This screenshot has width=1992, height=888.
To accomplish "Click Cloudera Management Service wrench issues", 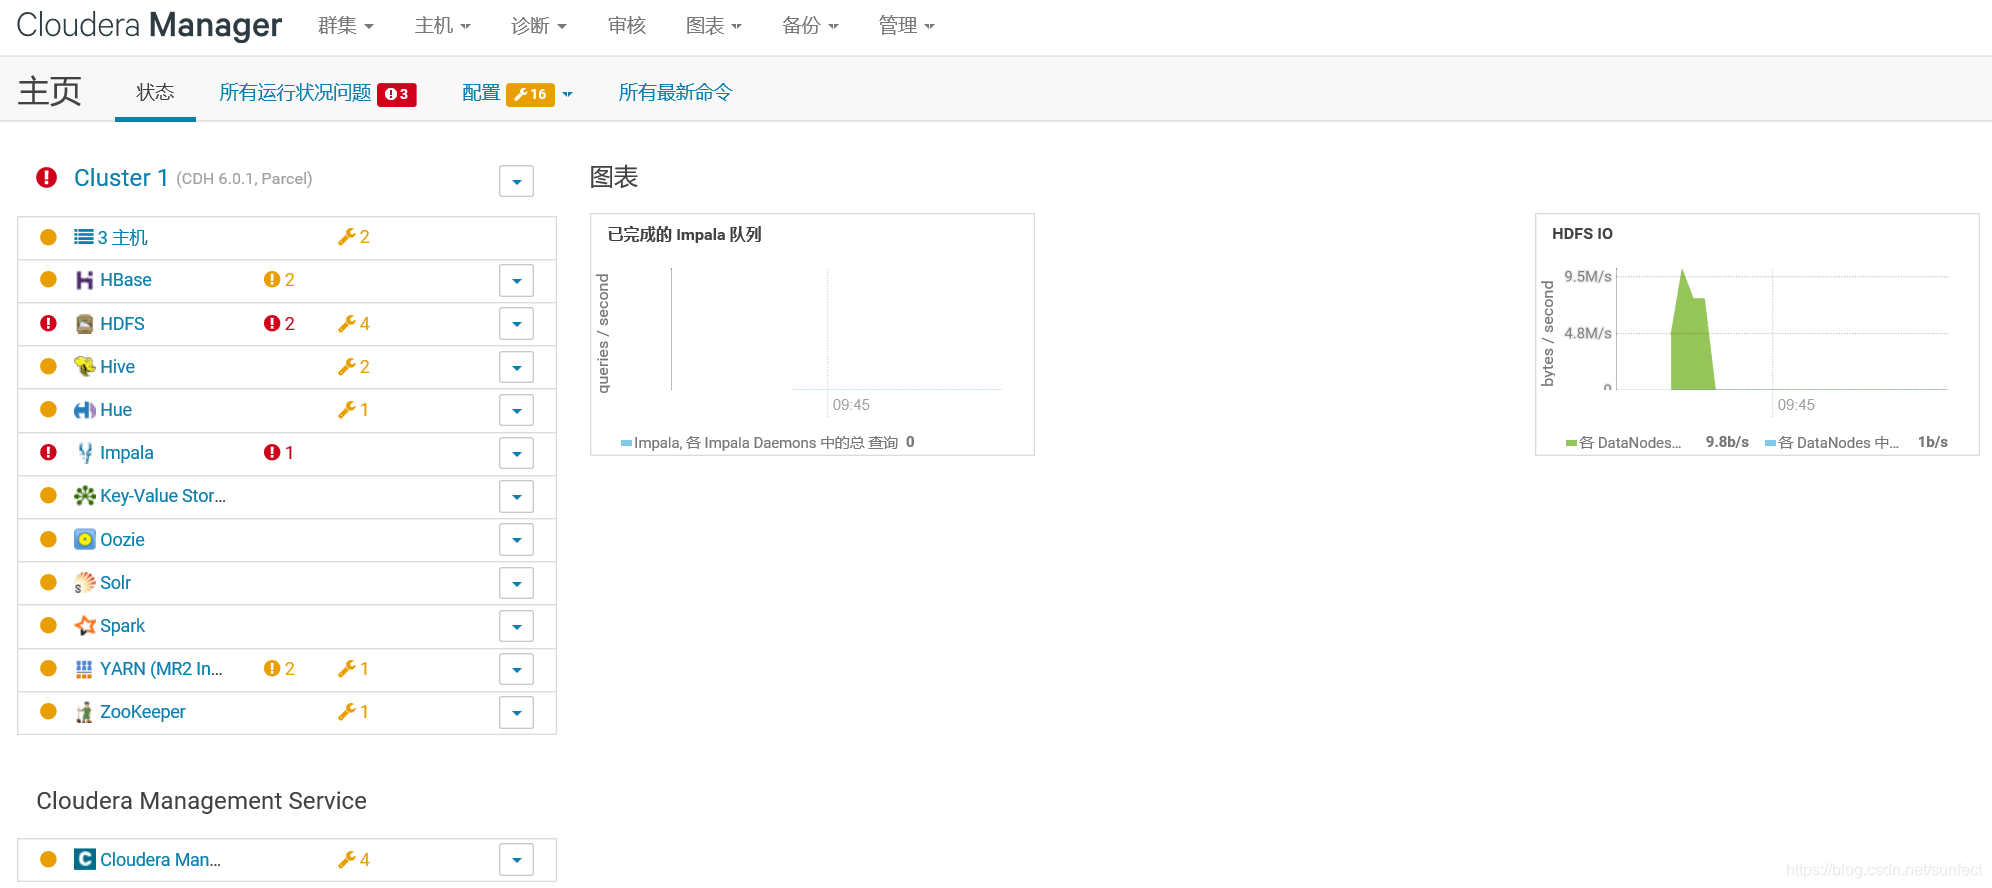I will coord(354,860).
